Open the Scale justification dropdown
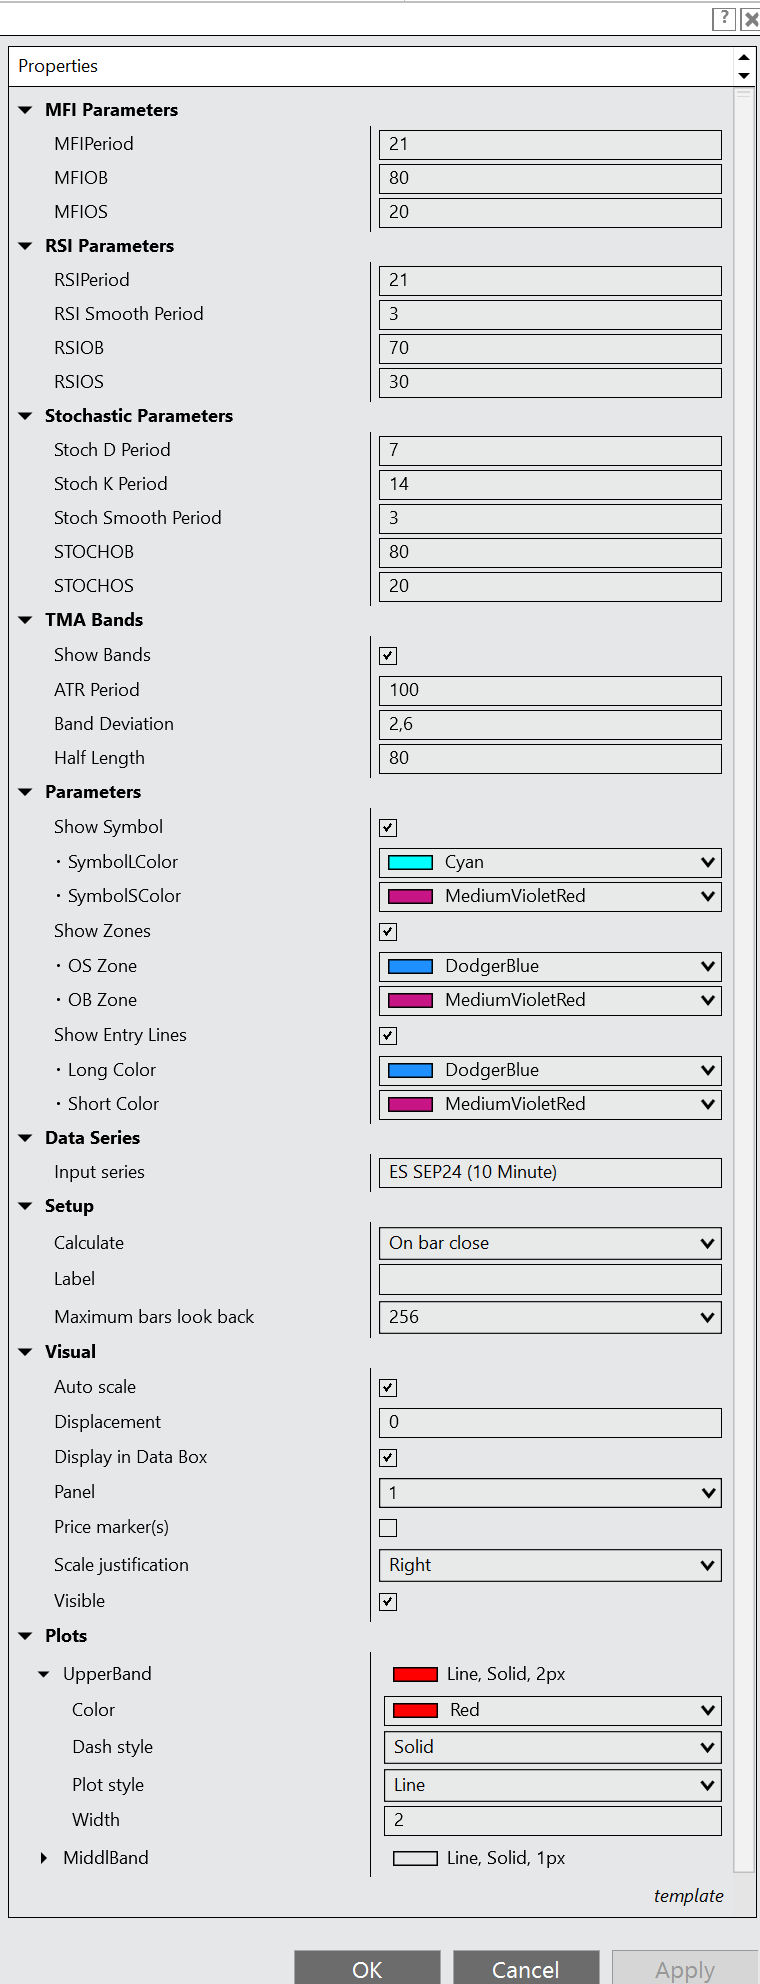This screenshot has width=760, height=1984. [550, 1565]
